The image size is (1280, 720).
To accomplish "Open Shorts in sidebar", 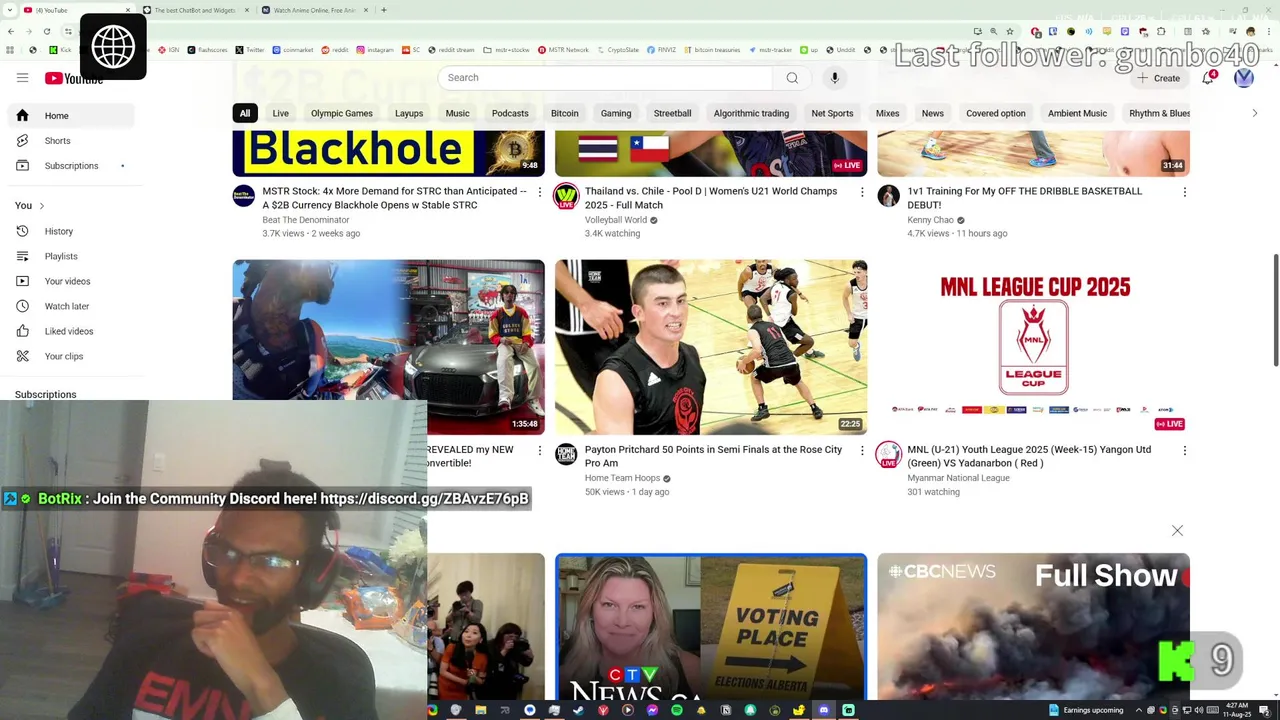I will 70,141.
